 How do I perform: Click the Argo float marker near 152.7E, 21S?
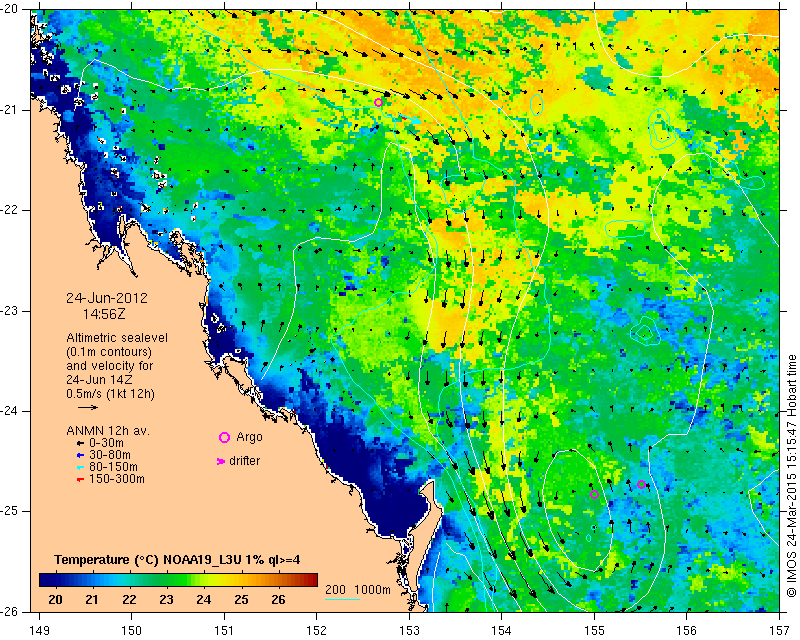coord(378,103)
